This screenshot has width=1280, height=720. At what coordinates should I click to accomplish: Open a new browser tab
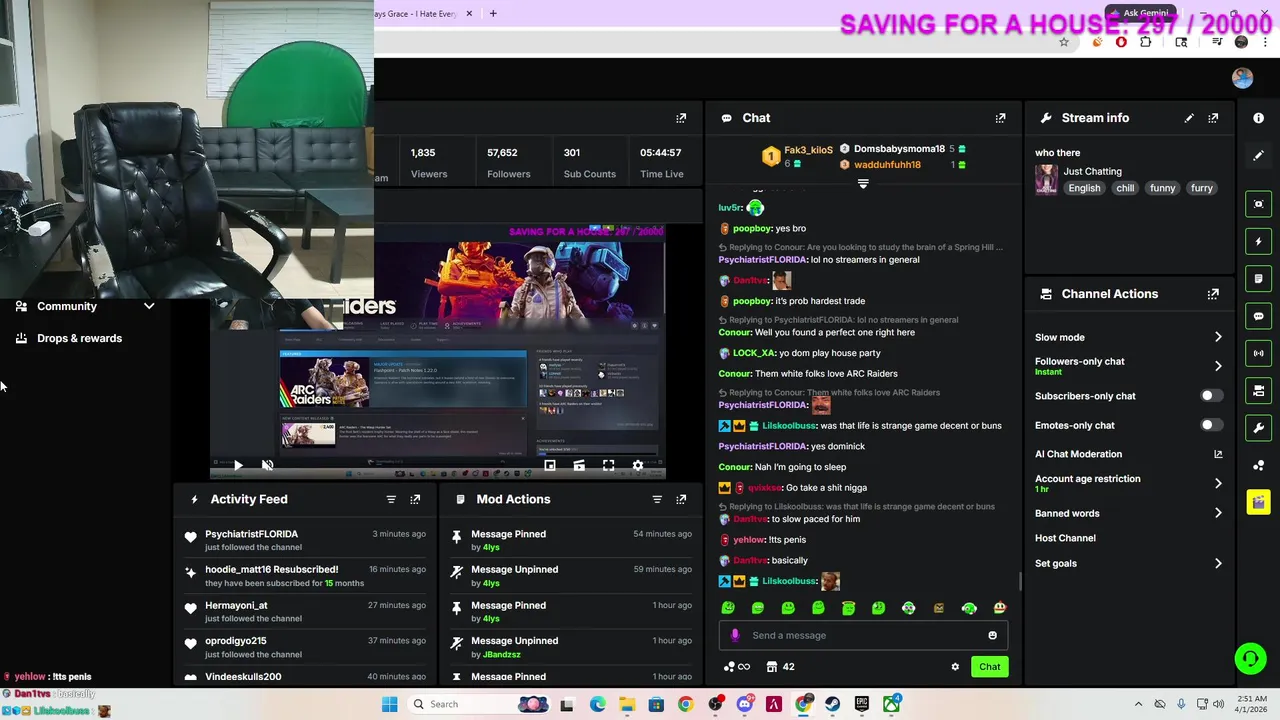tap(493, 13)
